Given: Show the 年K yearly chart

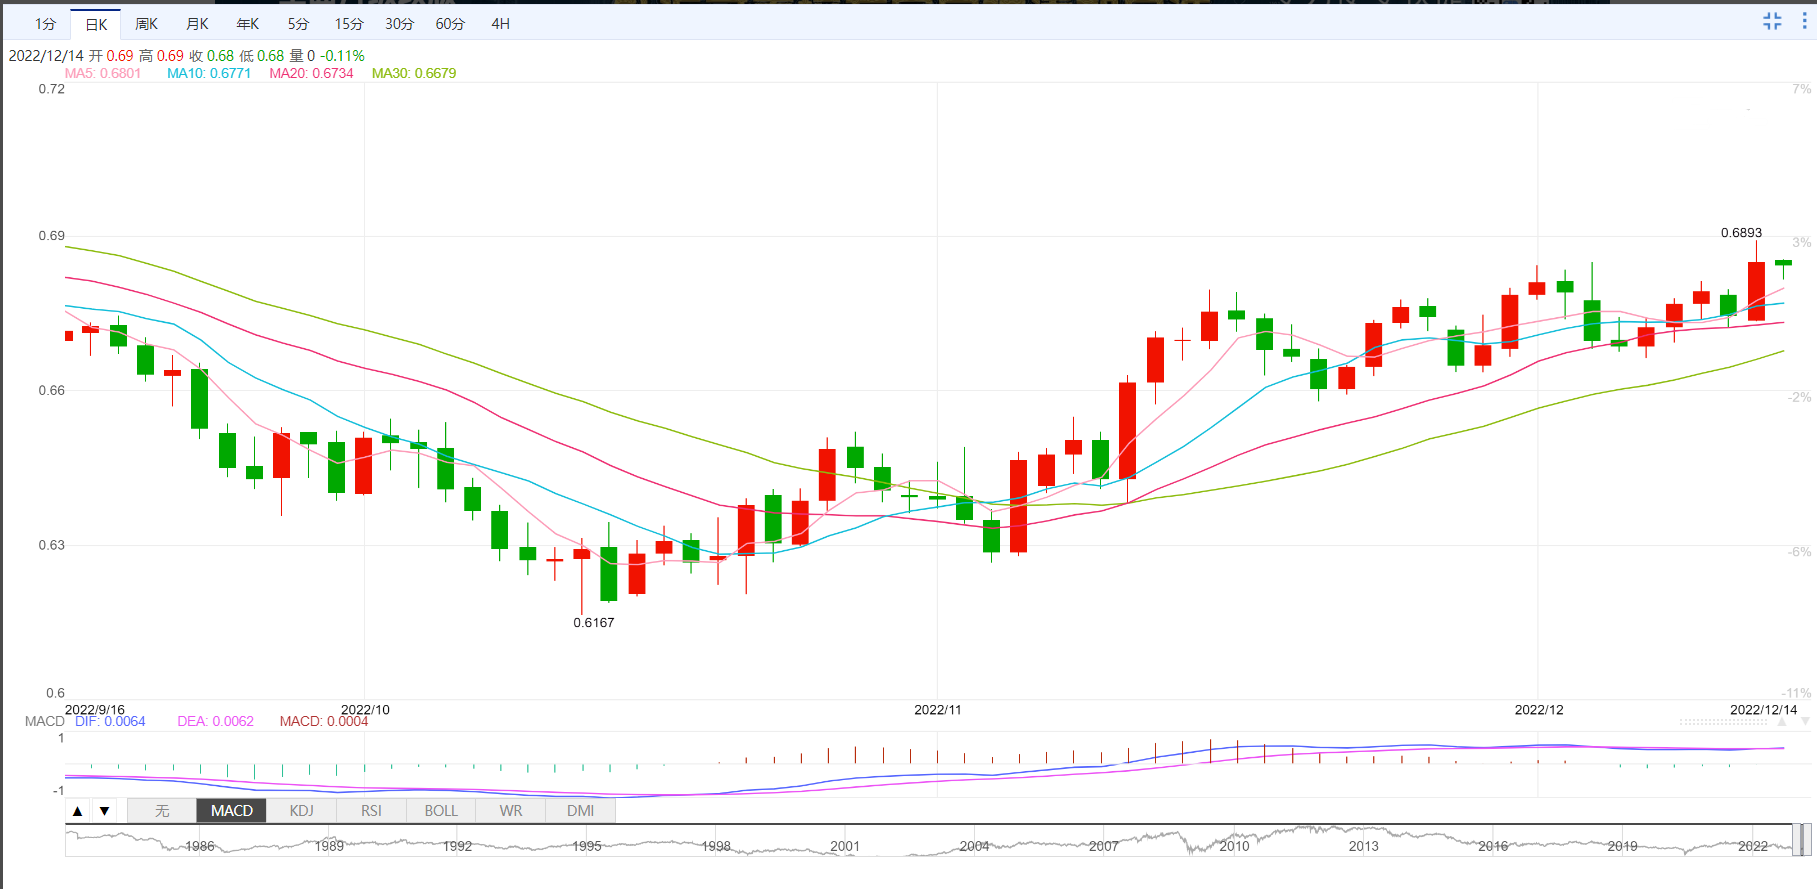Looking at the screenshot, I should click(x=248, y=24).
